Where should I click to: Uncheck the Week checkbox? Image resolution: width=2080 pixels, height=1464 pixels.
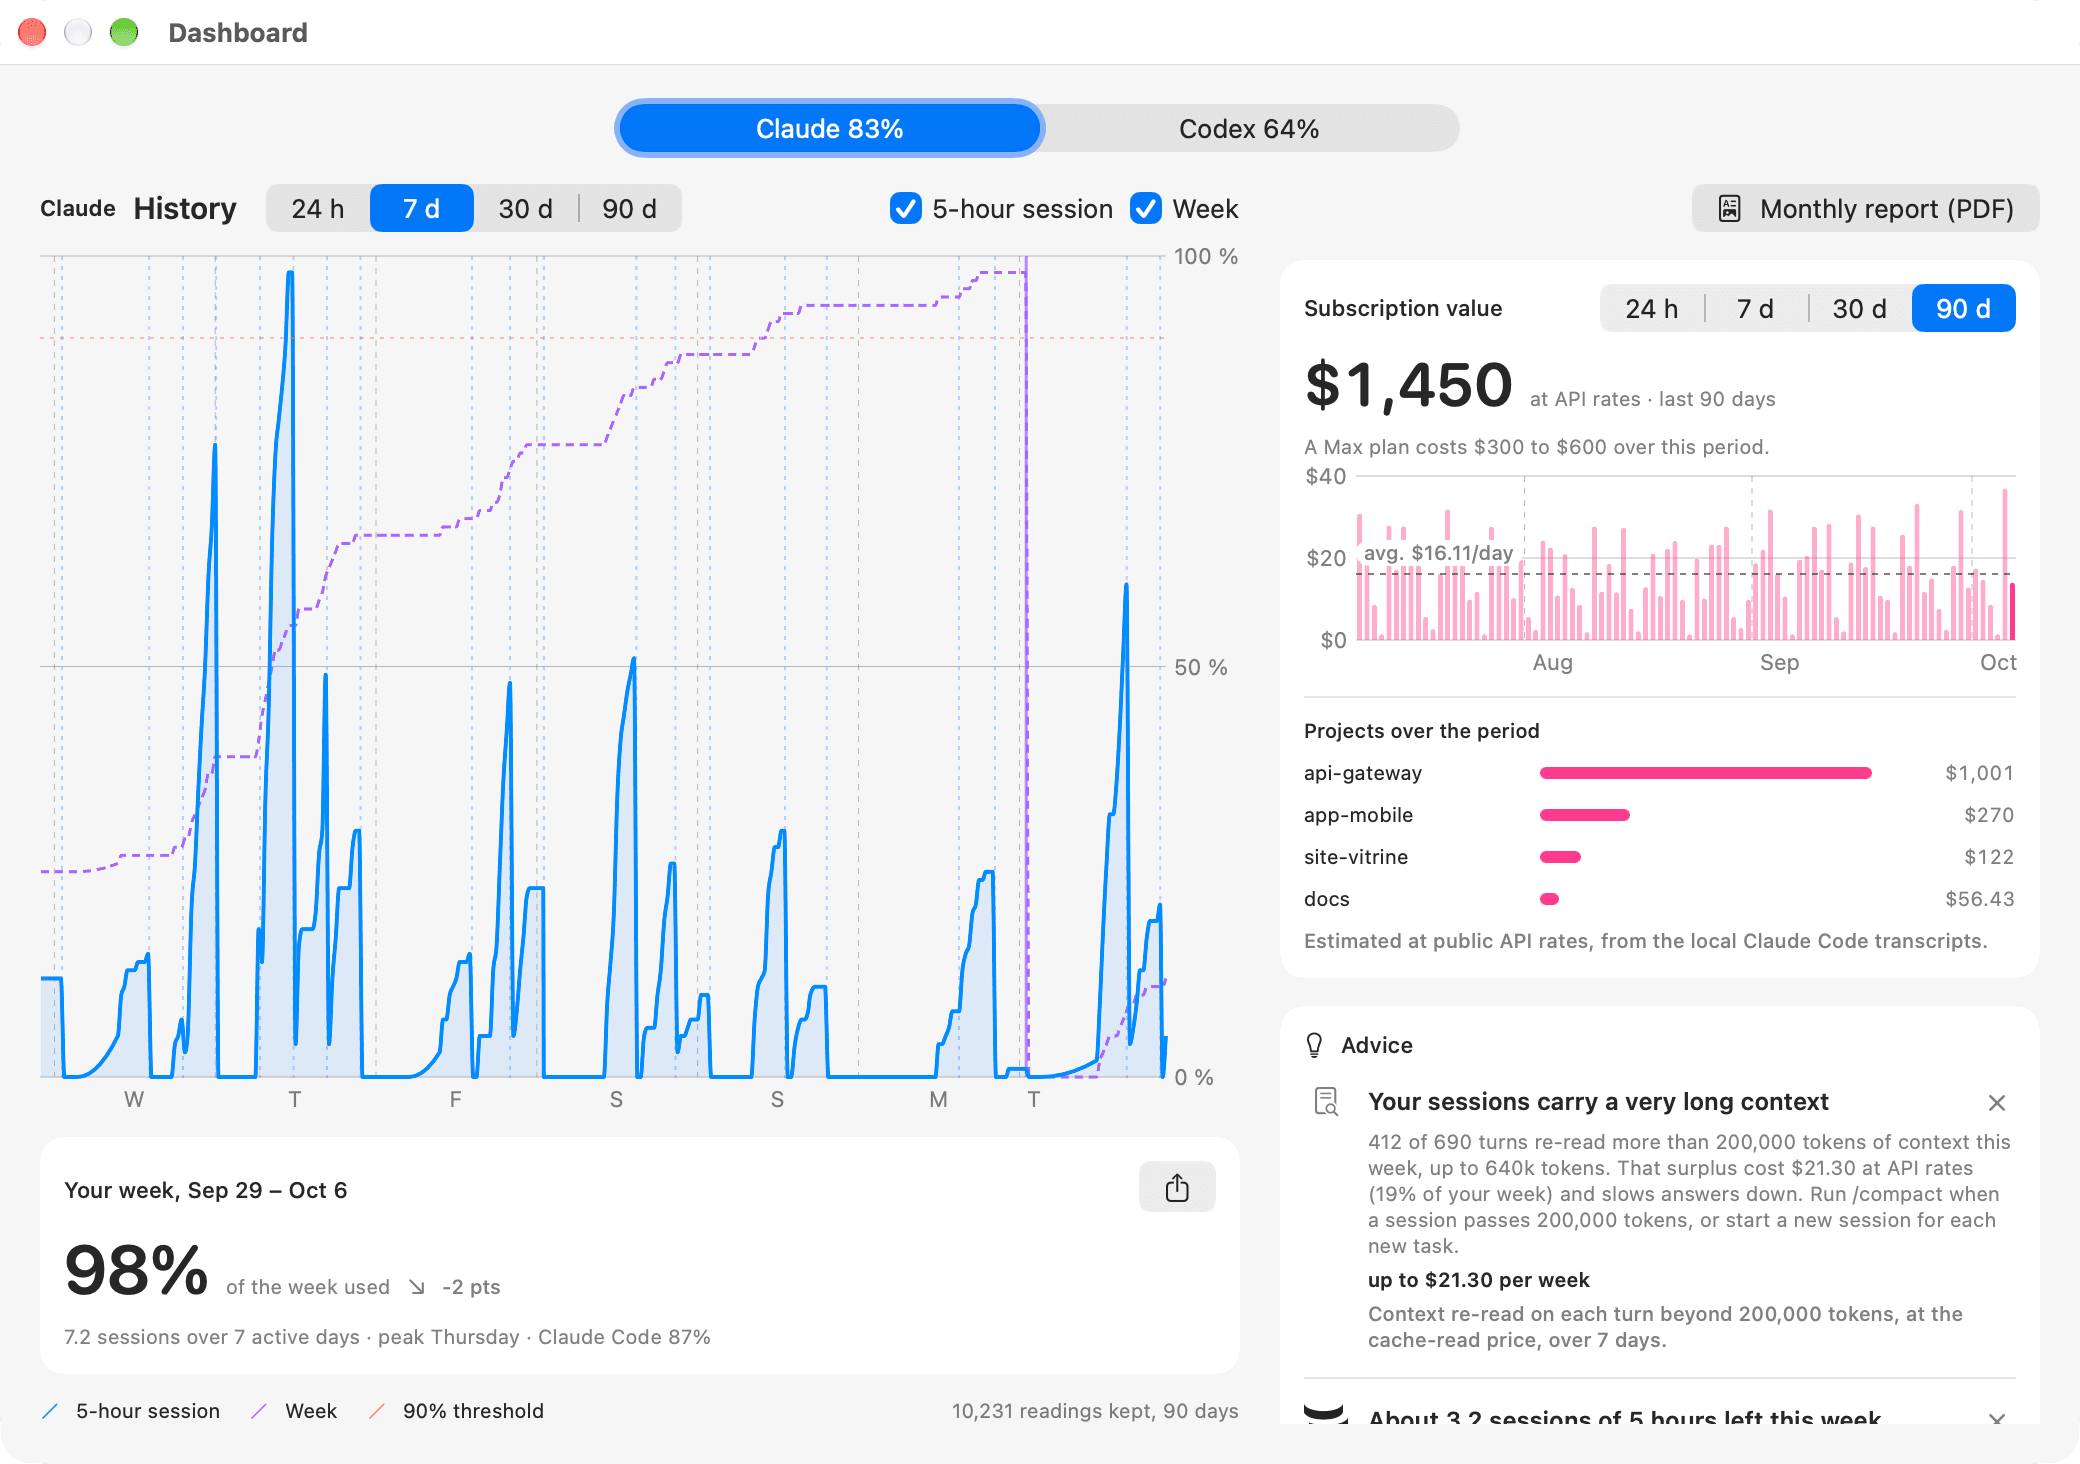coord(1146,208)
